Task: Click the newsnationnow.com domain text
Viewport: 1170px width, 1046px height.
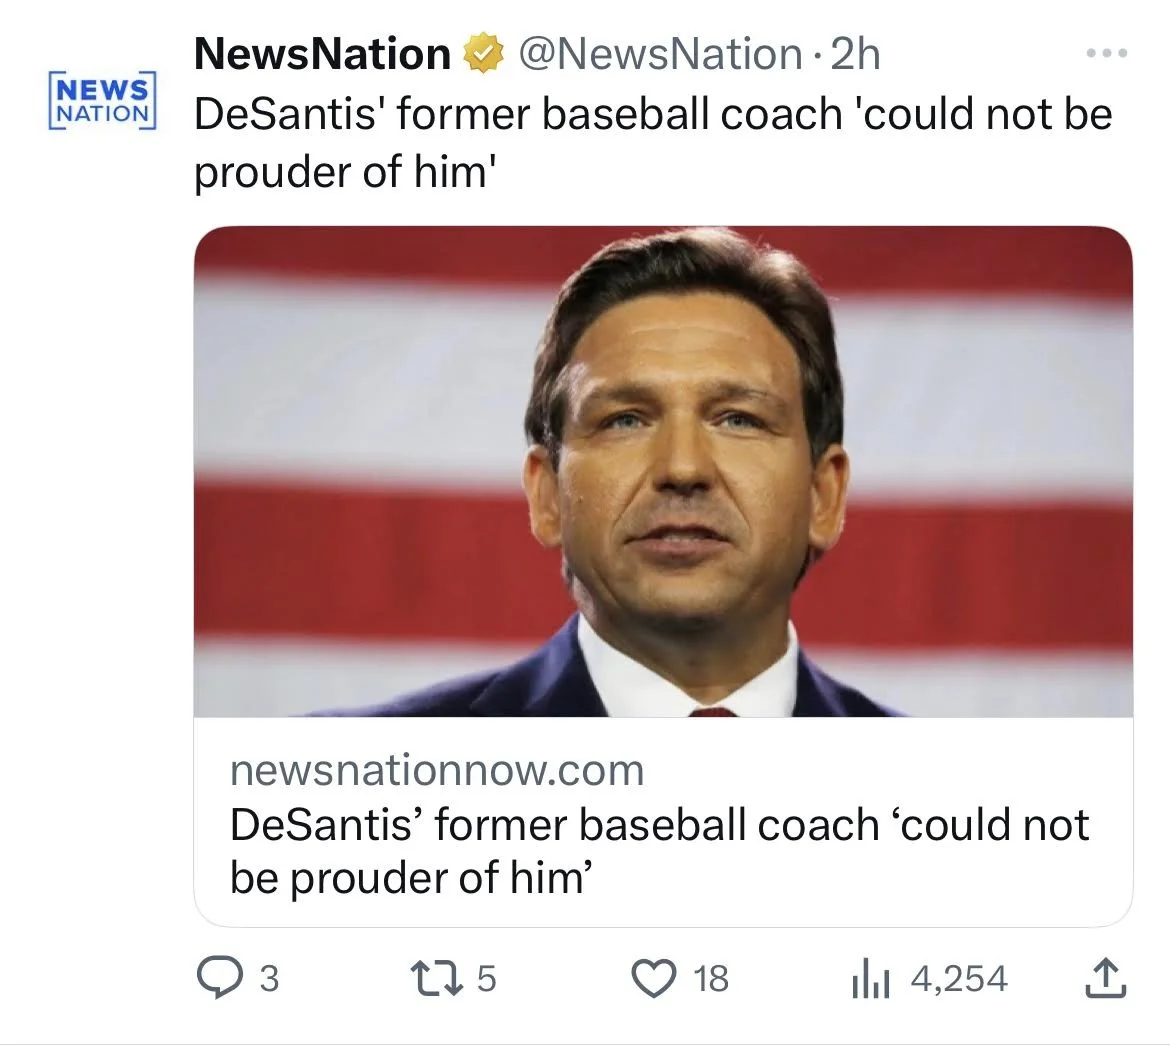Action: tap(437, 770)
